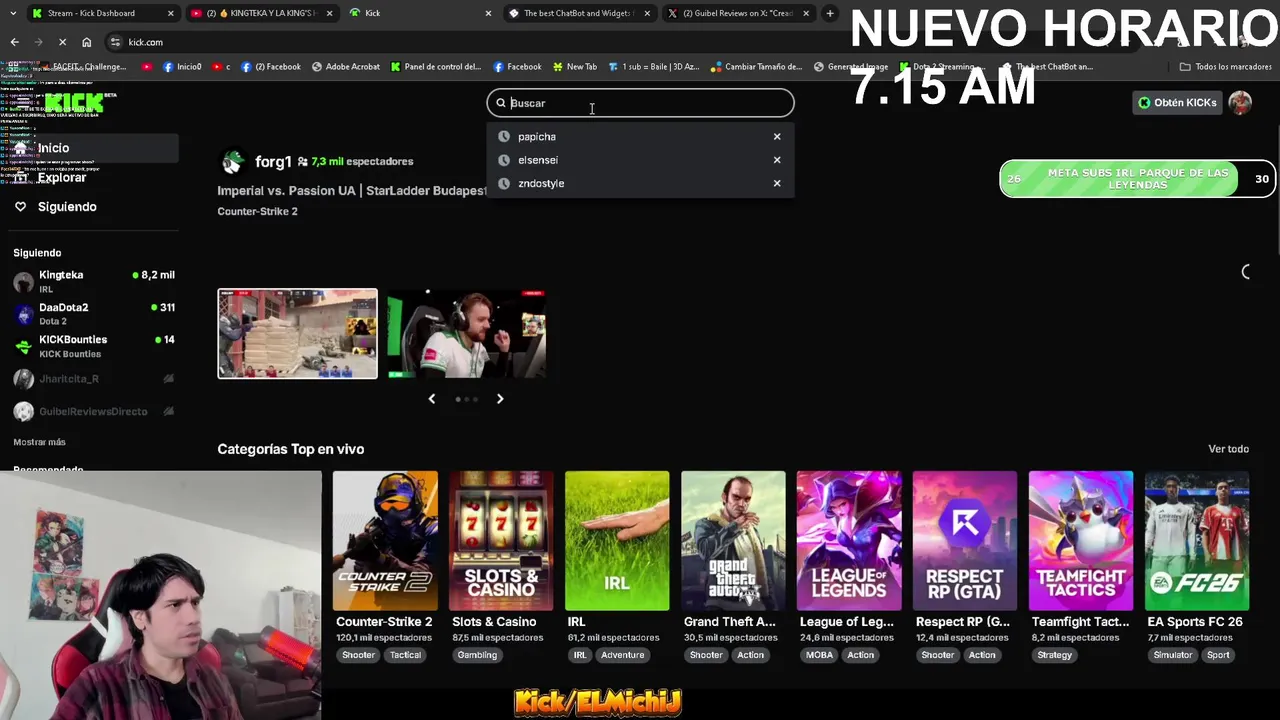
Task: Remove zndostyle from recent searches
Action: (x=777, y=184)
